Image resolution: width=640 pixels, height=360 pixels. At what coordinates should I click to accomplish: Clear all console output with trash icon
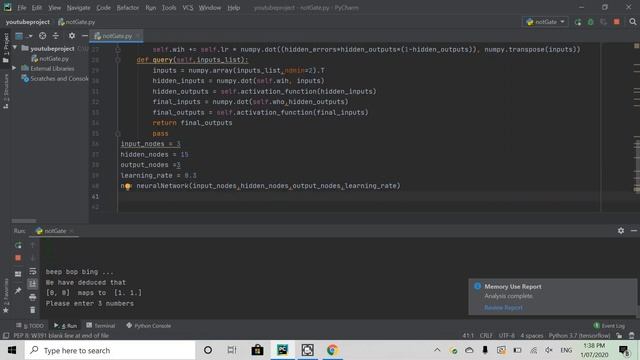[33, 310]
